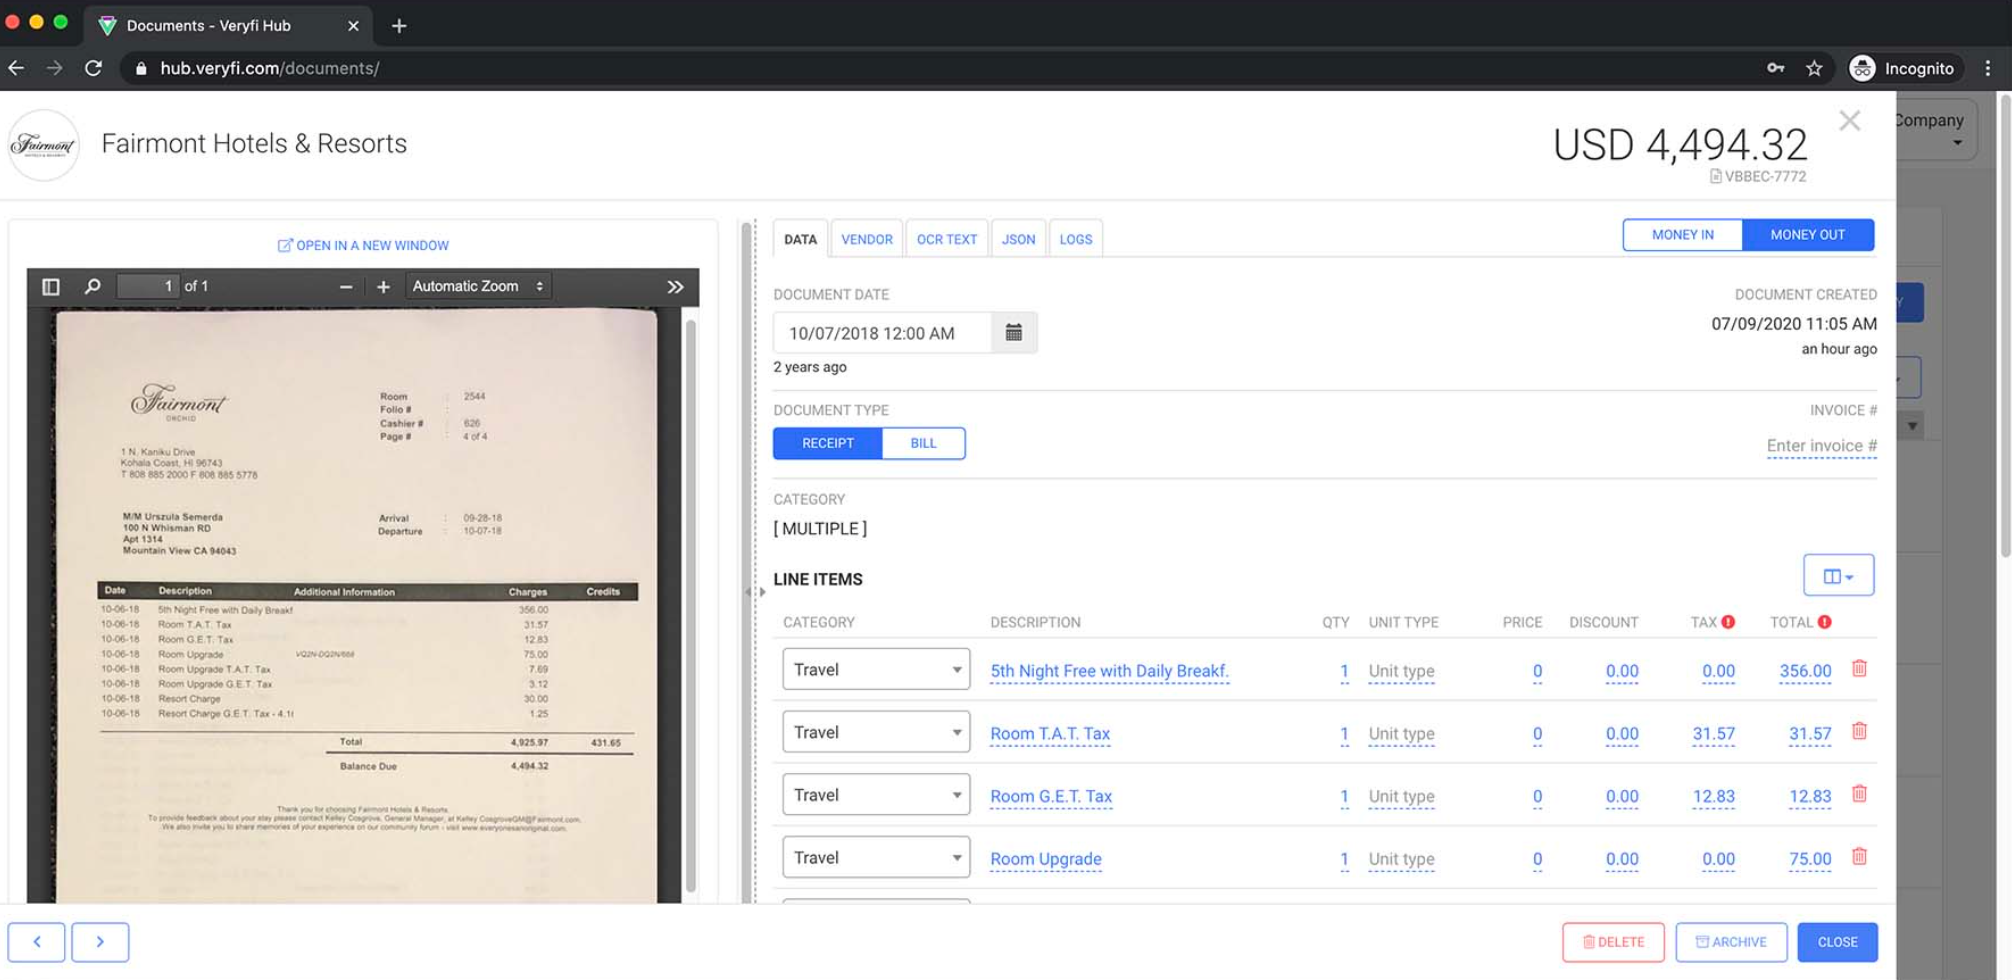Open the saved passwords key icon
Image resolution: width=2012 pixels, height=980 pixels.
pos(1775,68)
